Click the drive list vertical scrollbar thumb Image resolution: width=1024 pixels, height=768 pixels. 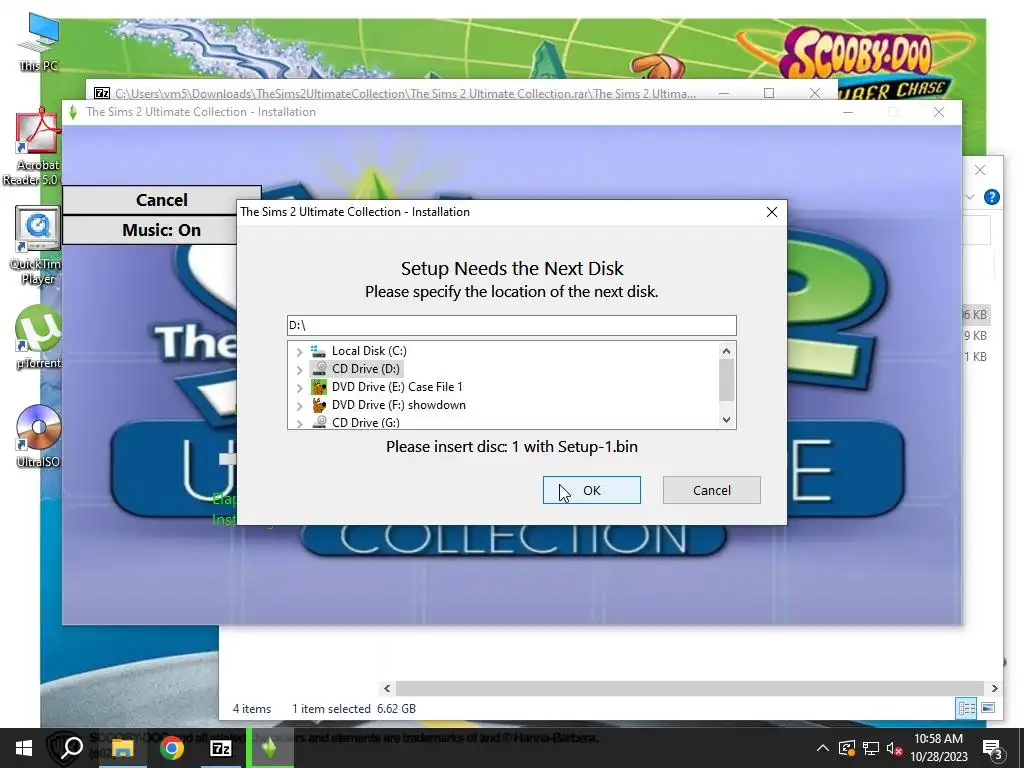[726, 380]
